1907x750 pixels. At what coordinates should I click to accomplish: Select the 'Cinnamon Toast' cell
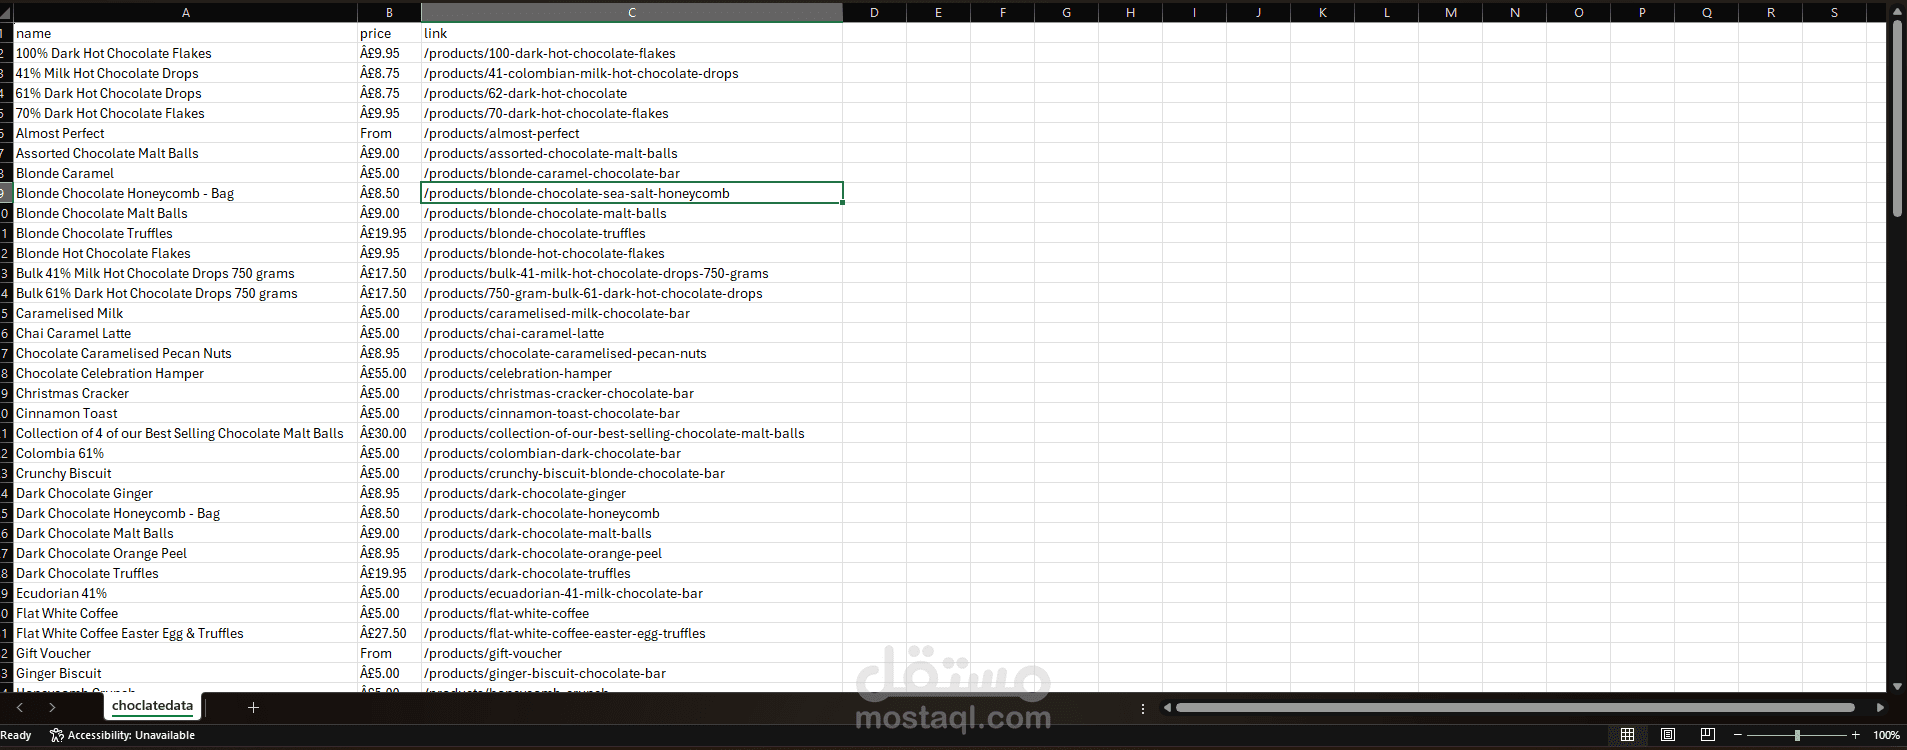[186, 413]
